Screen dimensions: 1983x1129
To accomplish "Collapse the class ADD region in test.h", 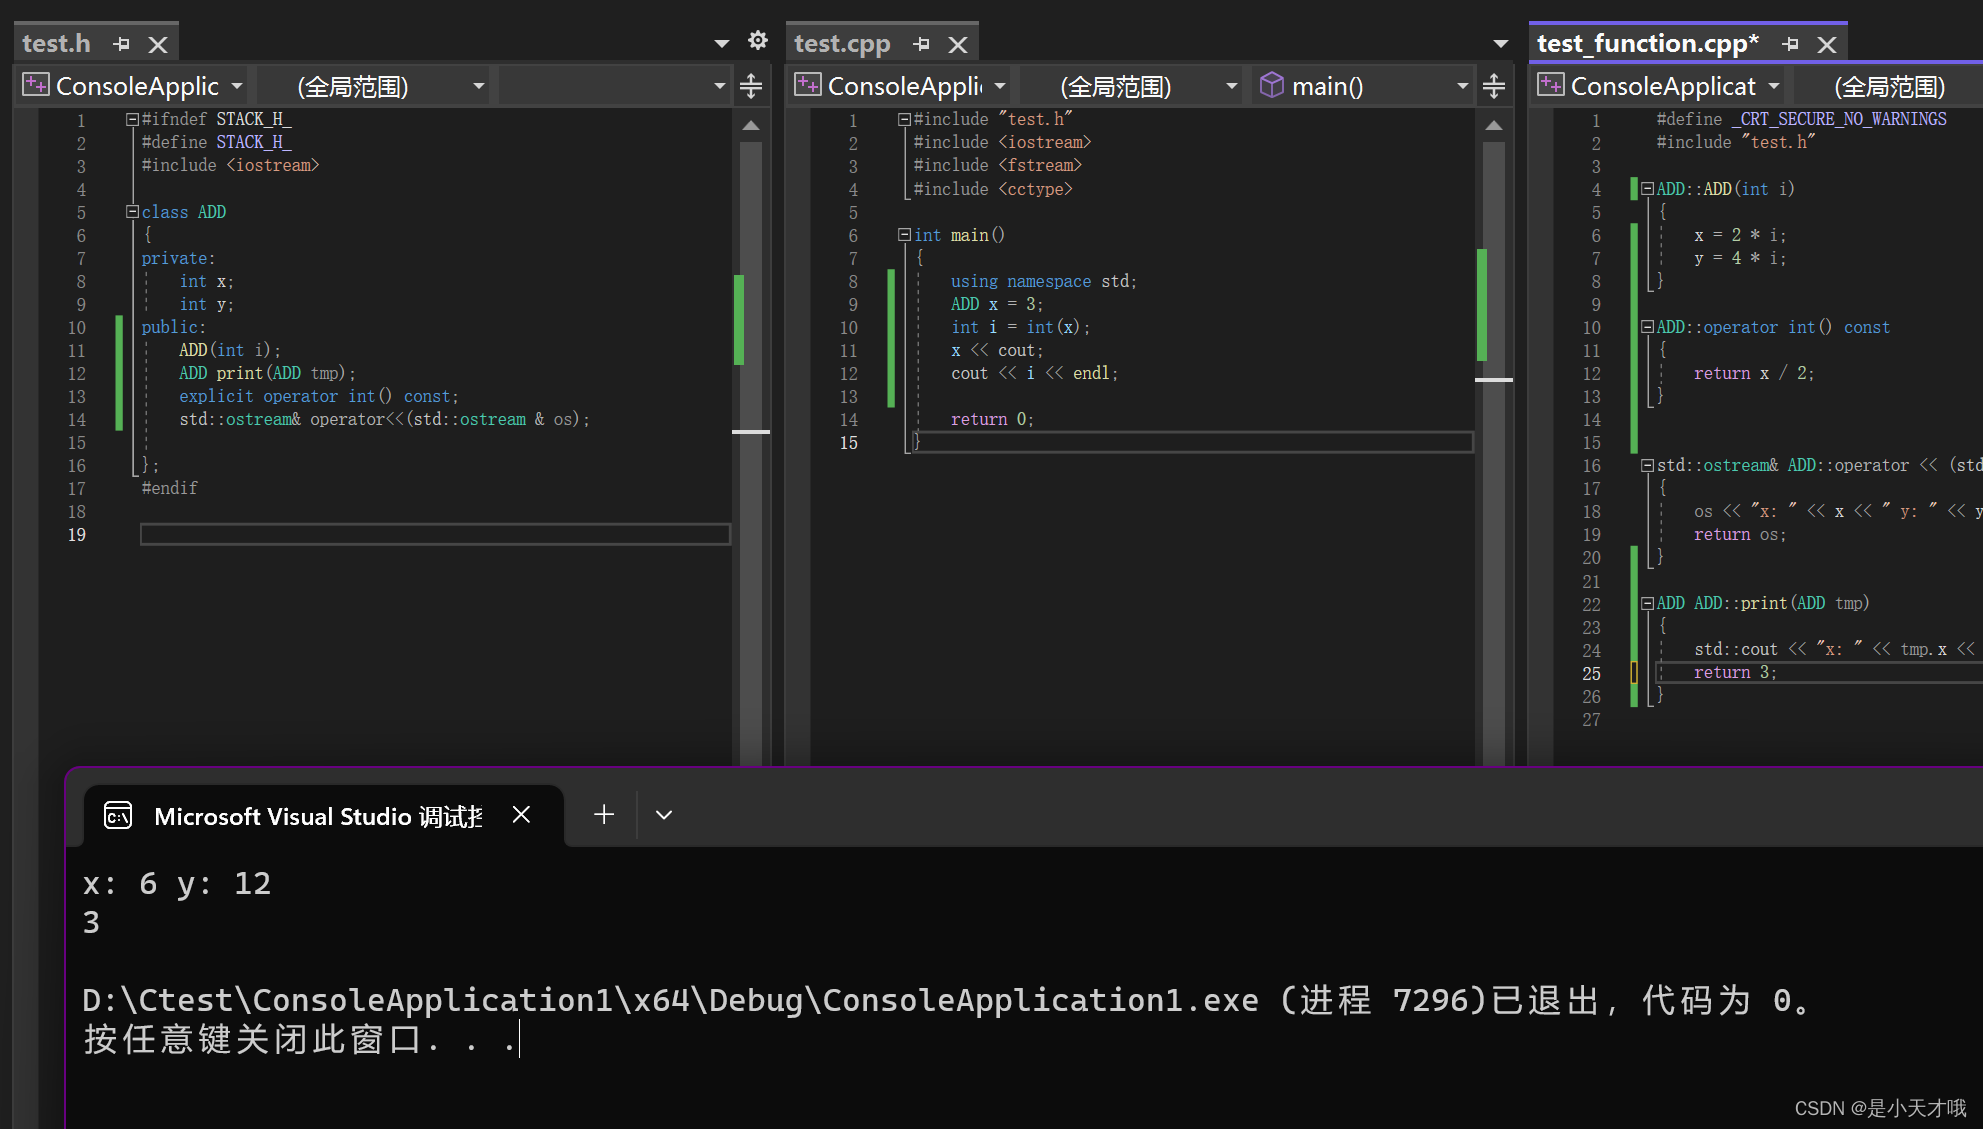I will click(131, 211).
